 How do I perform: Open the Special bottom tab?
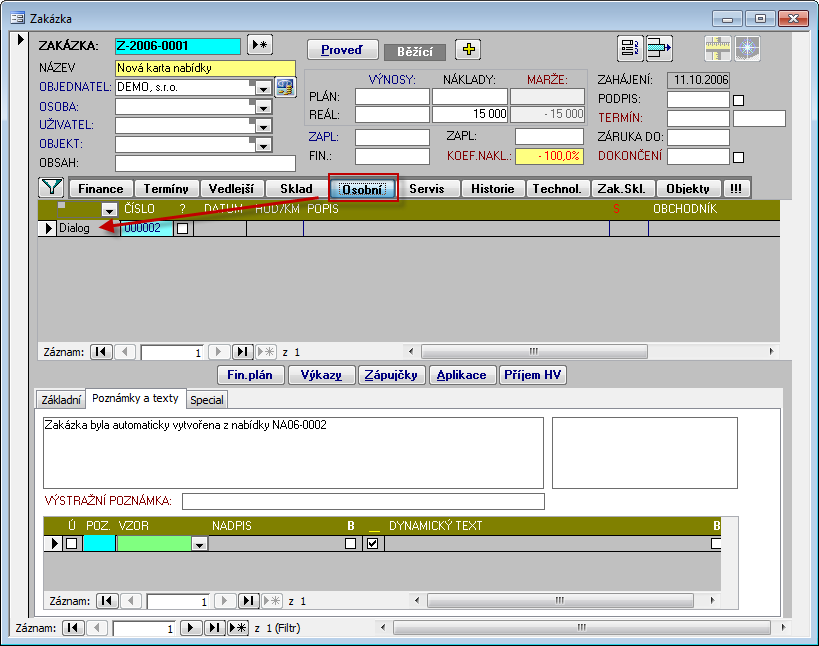(x=207, y=400)
